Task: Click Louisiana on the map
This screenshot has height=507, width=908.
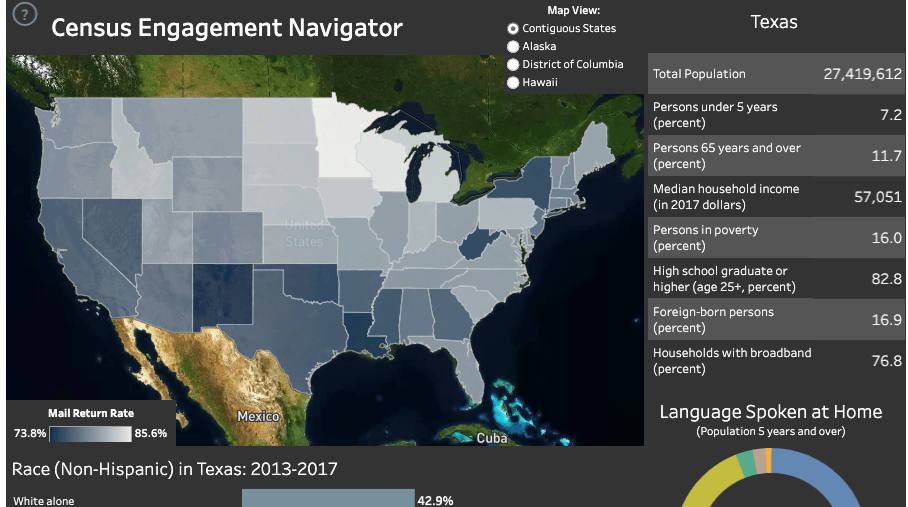Action: tap(362, 336)
